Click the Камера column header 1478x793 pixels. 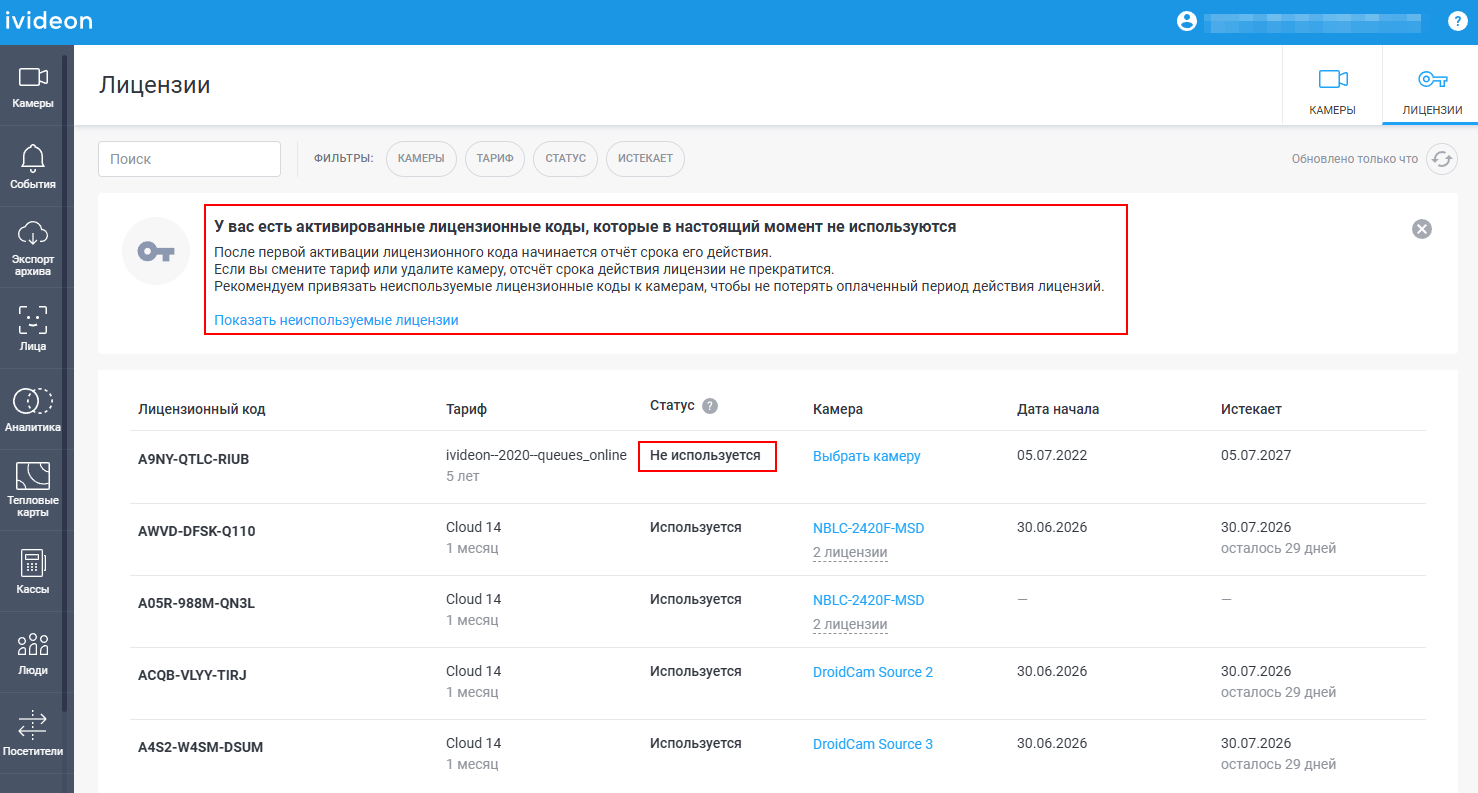[x=838, y=409]
